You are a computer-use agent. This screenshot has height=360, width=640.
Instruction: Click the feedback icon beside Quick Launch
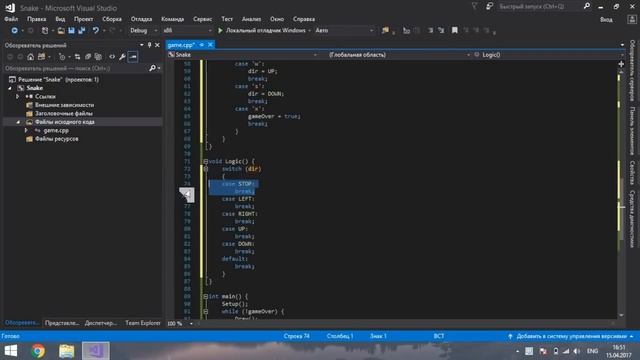click(489, 7)
